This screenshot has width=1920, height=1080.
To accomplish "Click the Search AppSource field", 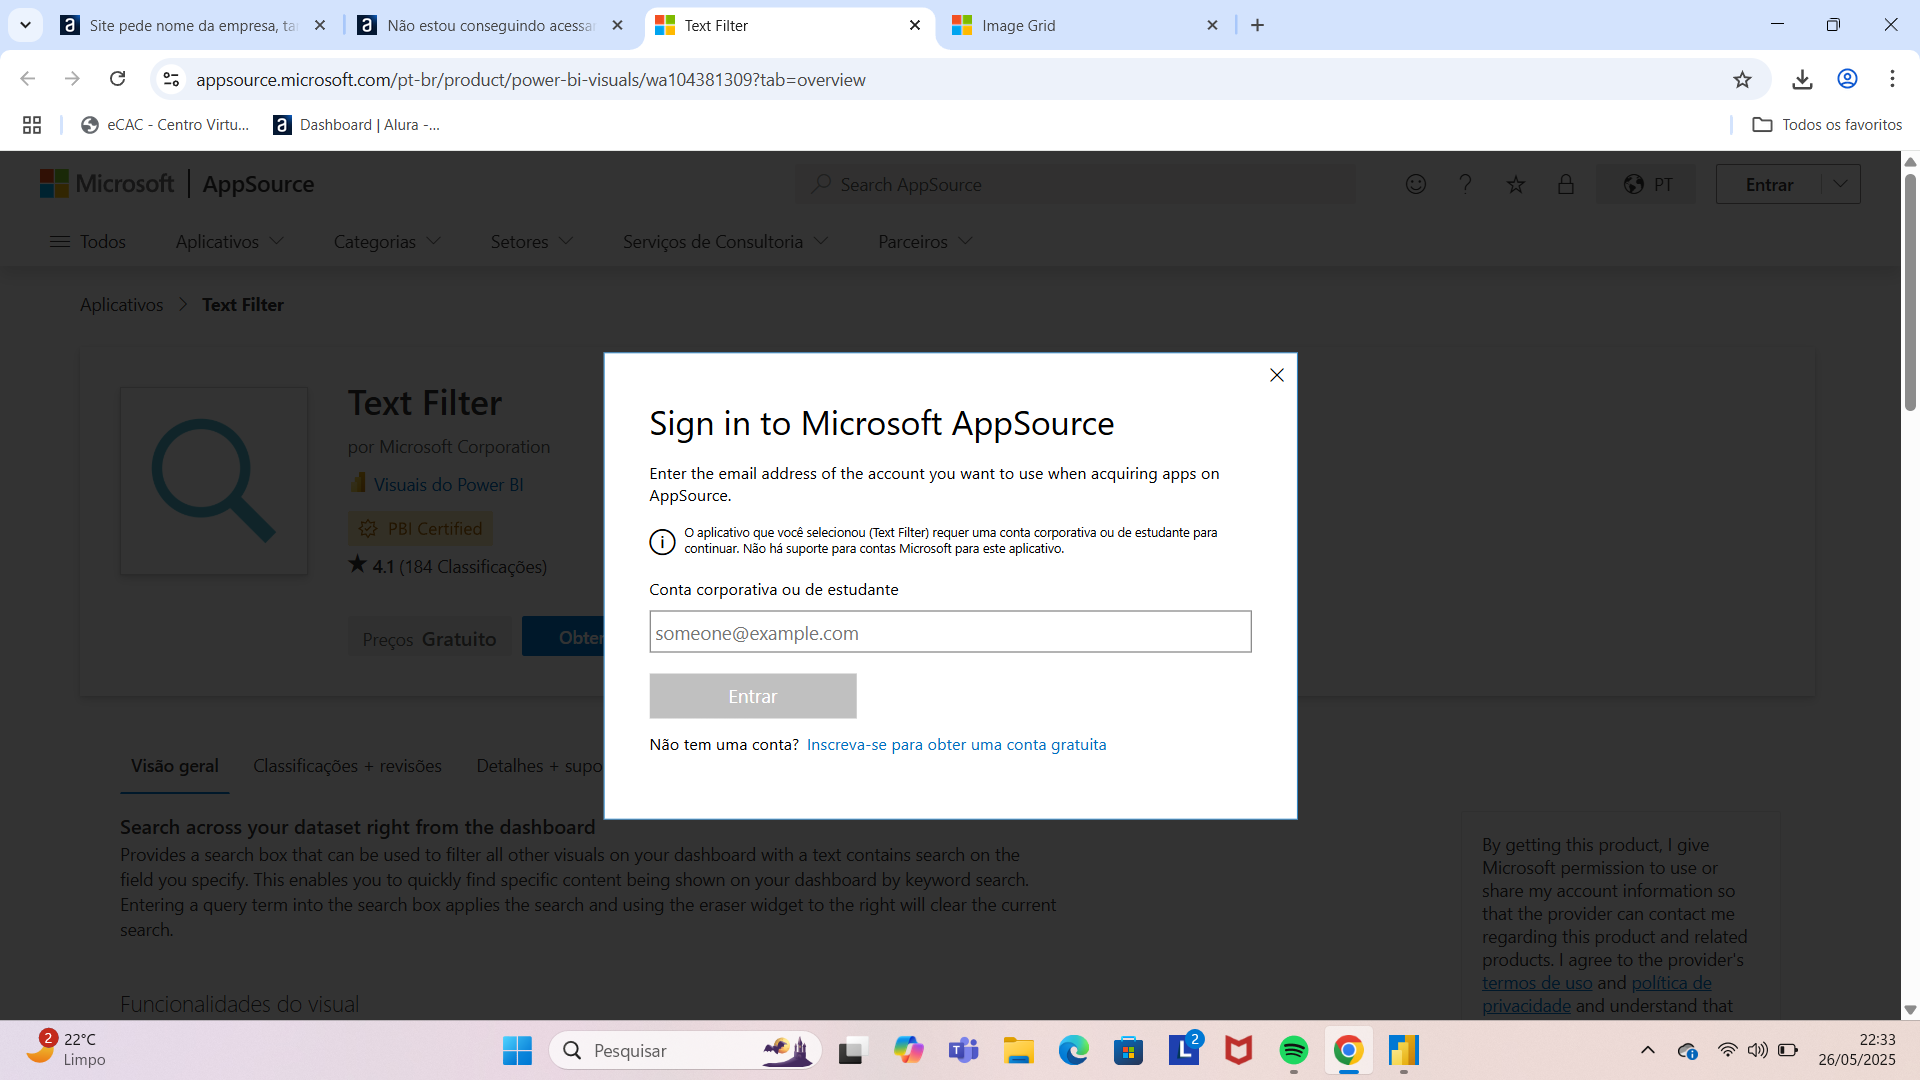I will 1075,185.
